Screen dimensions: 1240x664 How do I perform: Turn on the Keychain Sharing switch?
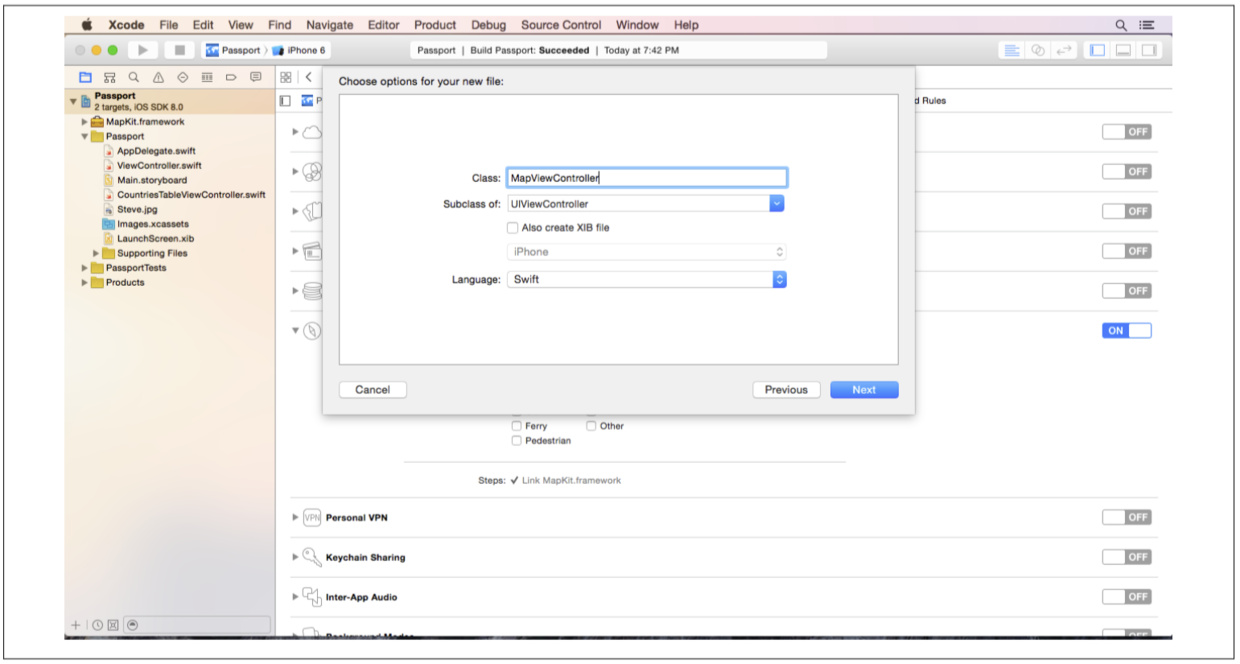point(1126,557)
